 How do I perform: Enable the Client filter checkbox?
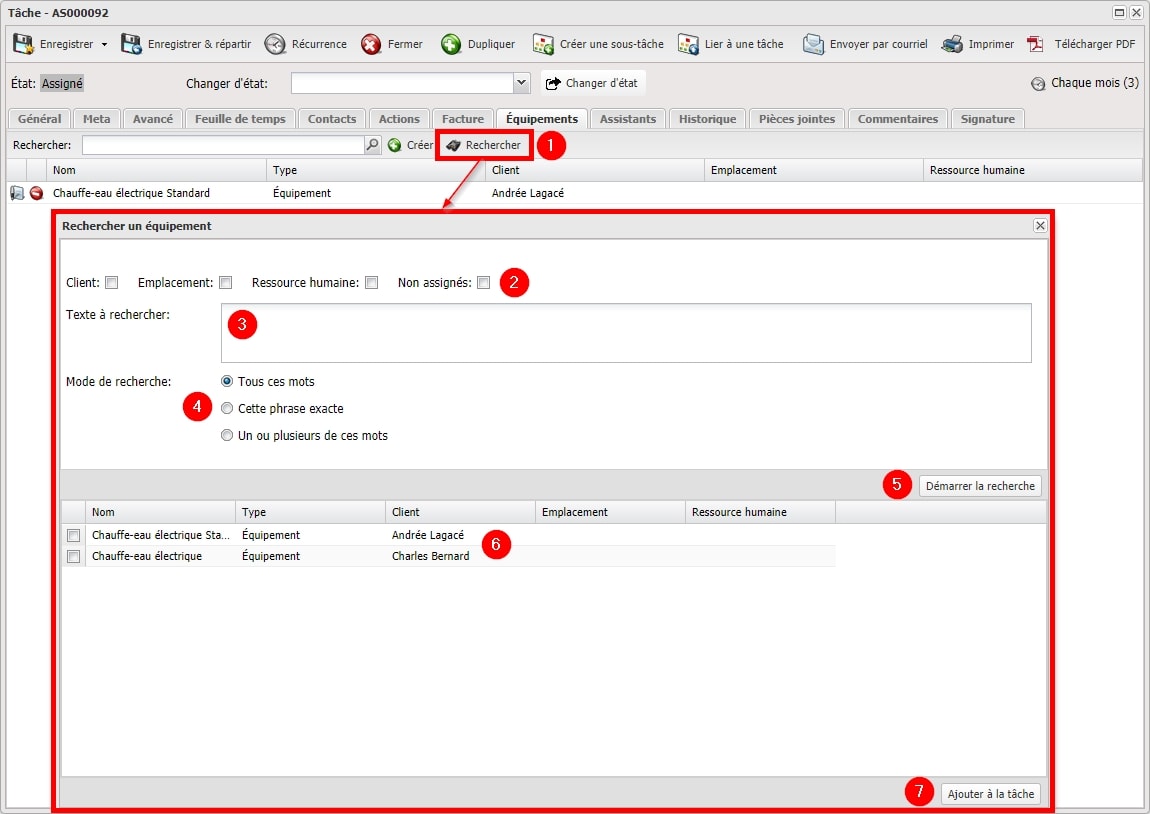pyautogui.click(x=111, y=283)
